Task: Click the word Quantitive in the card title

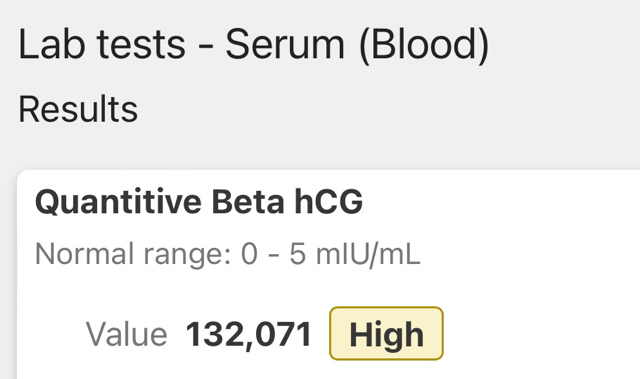Action: point(118,202)
